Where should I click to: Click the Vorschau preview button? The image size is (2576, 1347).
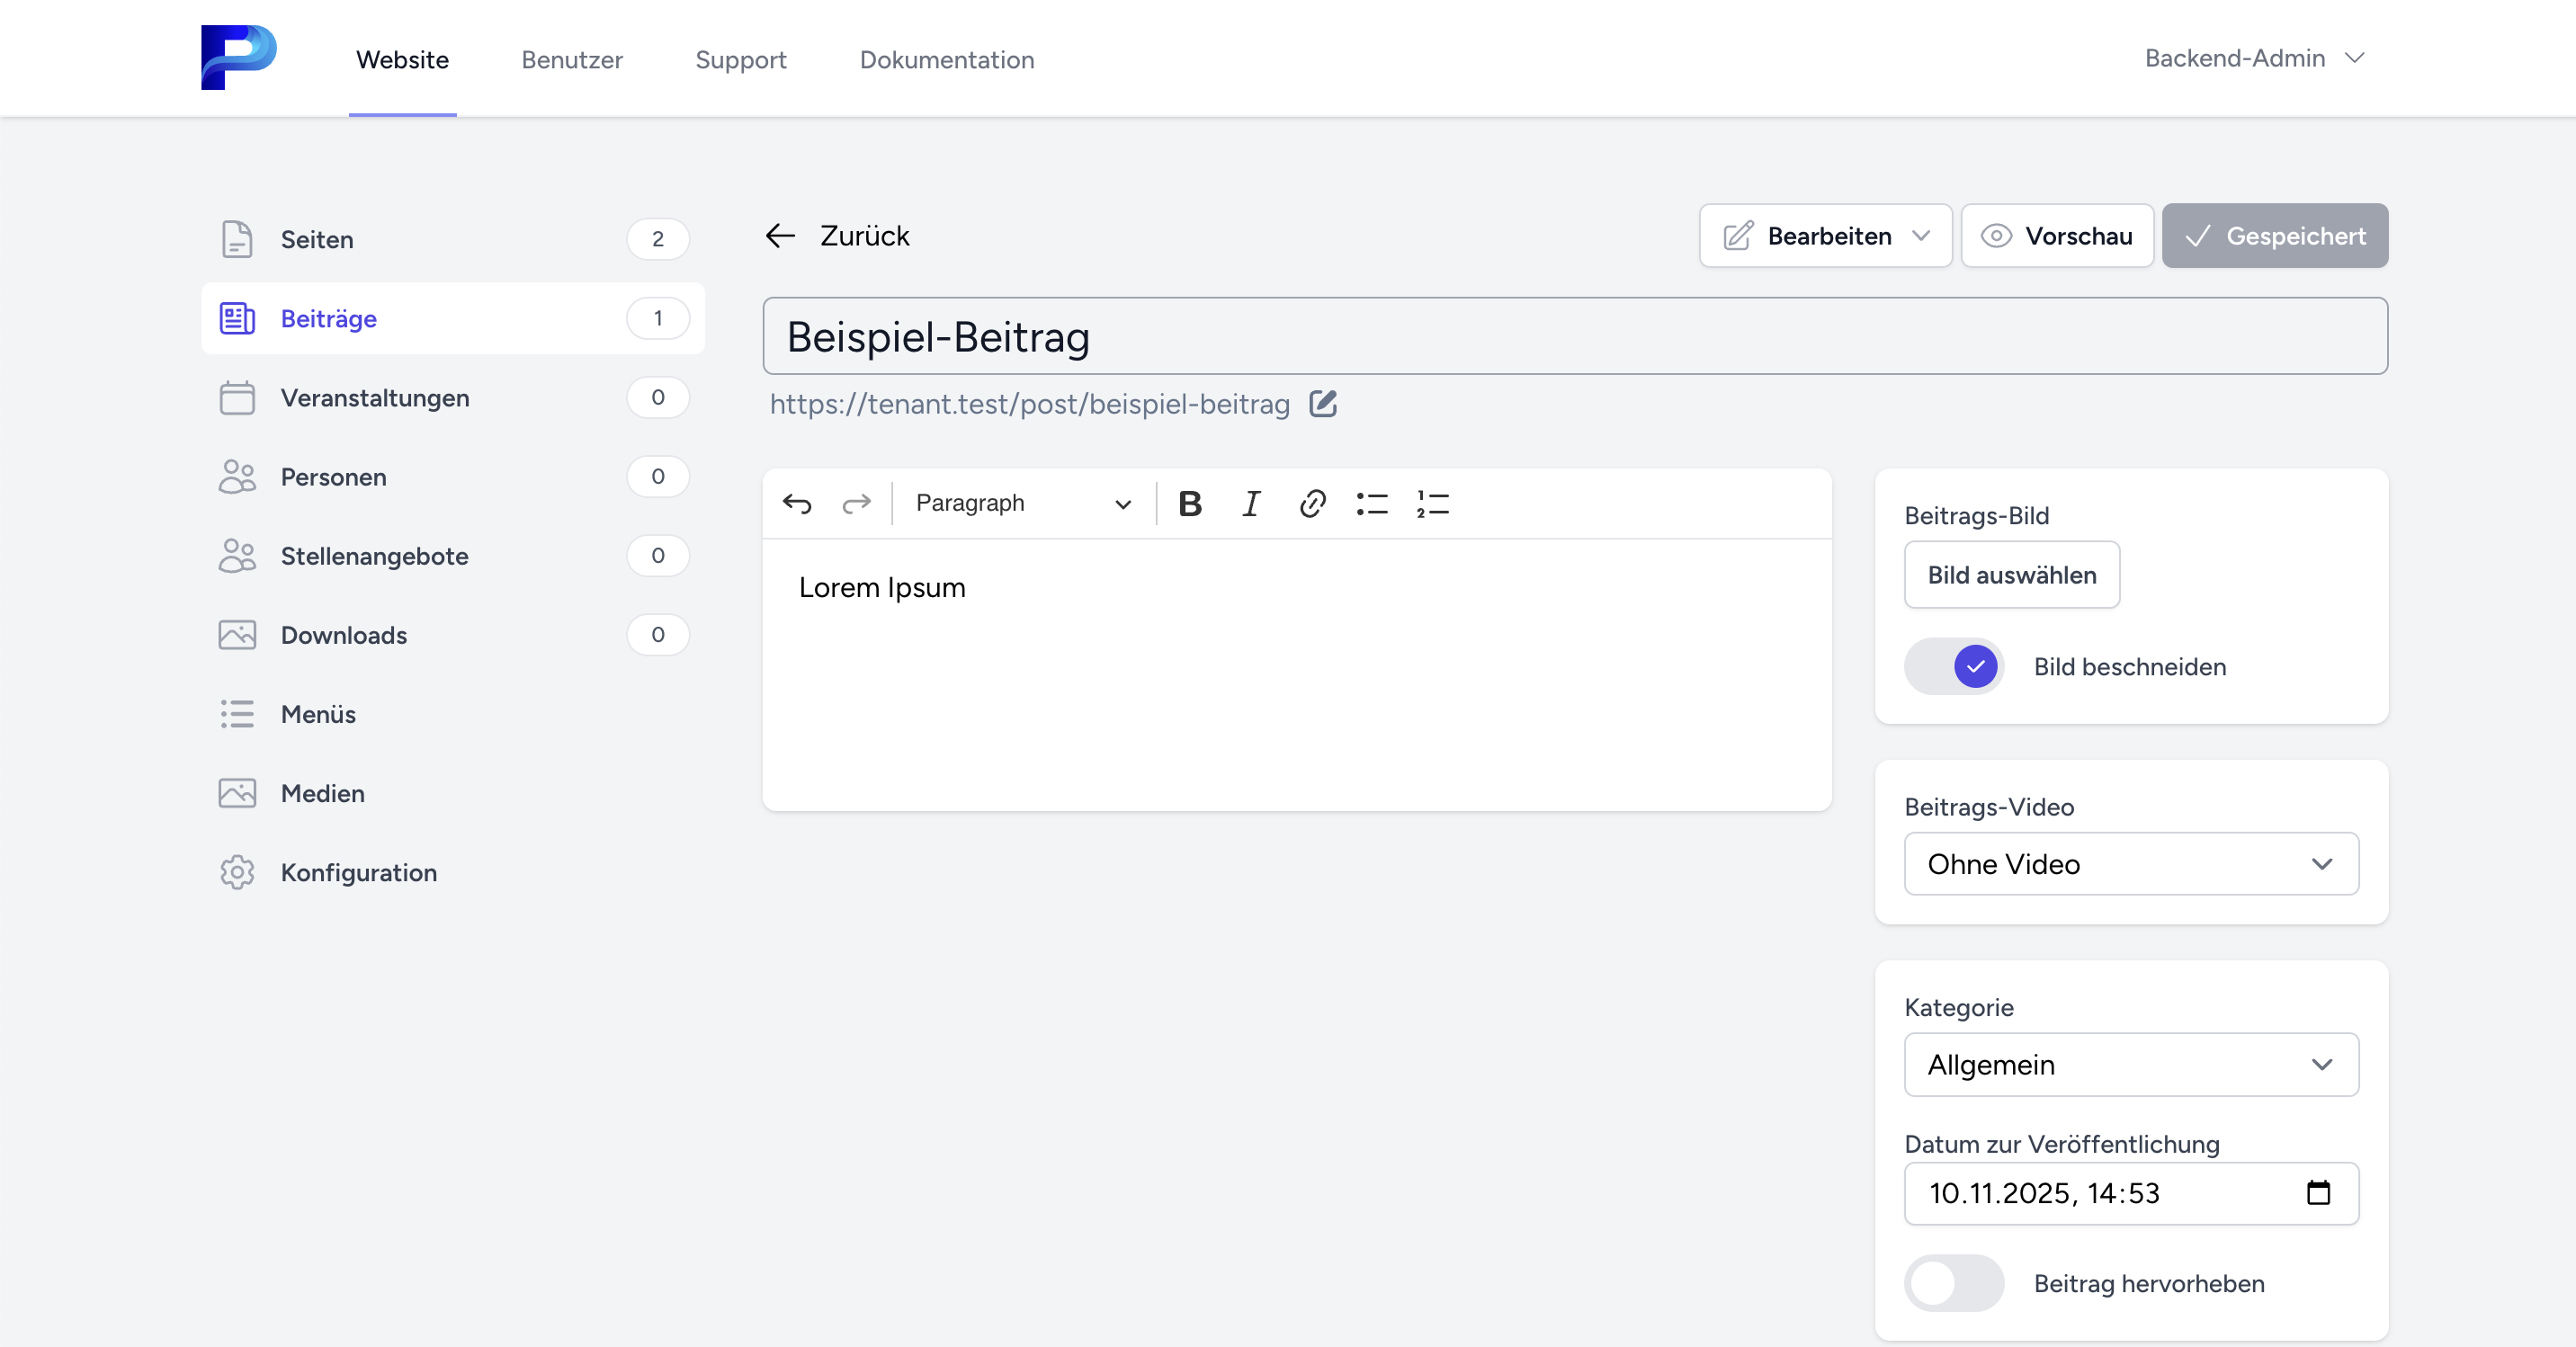pos(2057,236)
